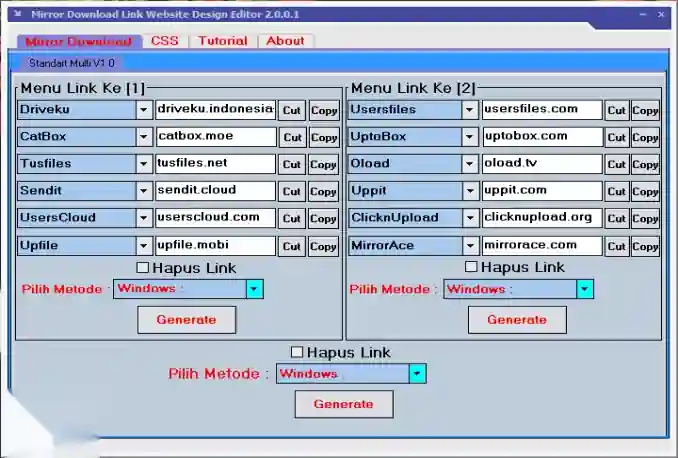Cut the mirrorace.com link
Image resolution: width=678 pixels, height=458 pixels.
(617, 246)
